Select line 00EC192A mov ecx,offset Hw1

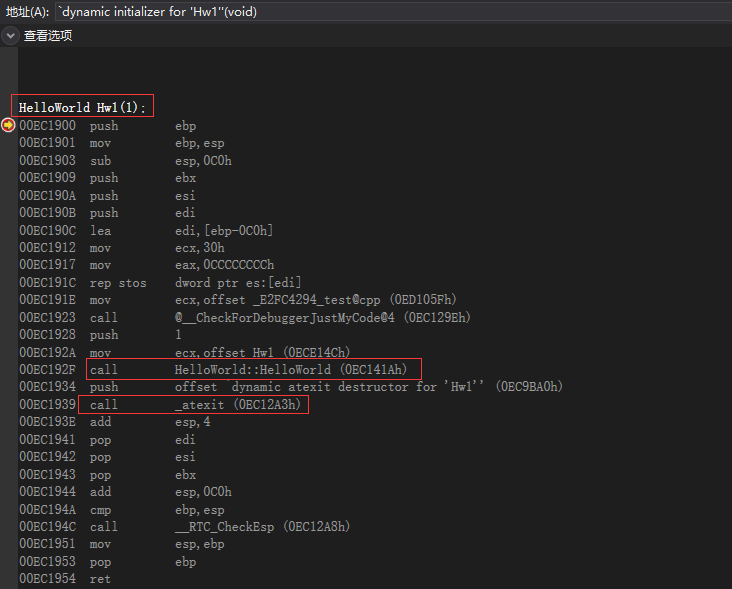[185, 352]
